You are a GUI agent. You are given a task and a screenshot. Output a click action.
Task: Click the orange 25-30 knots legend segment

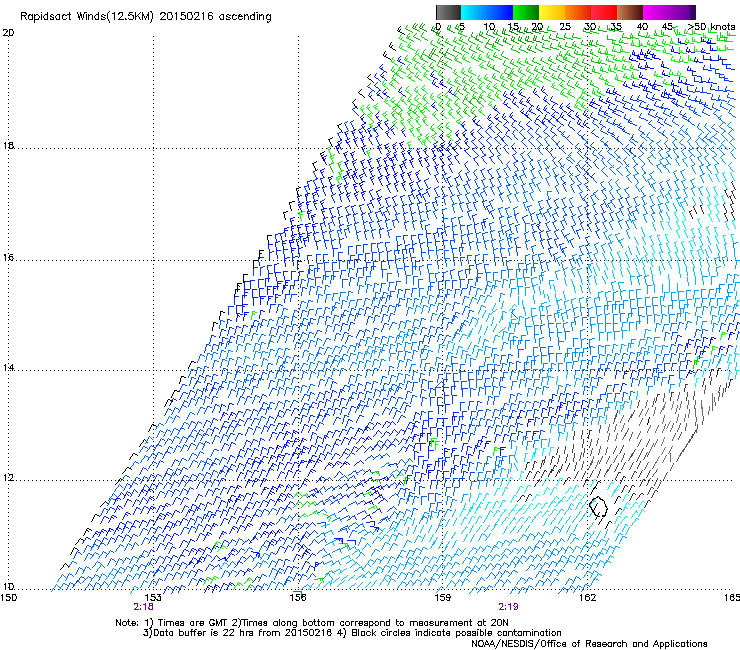578,12
